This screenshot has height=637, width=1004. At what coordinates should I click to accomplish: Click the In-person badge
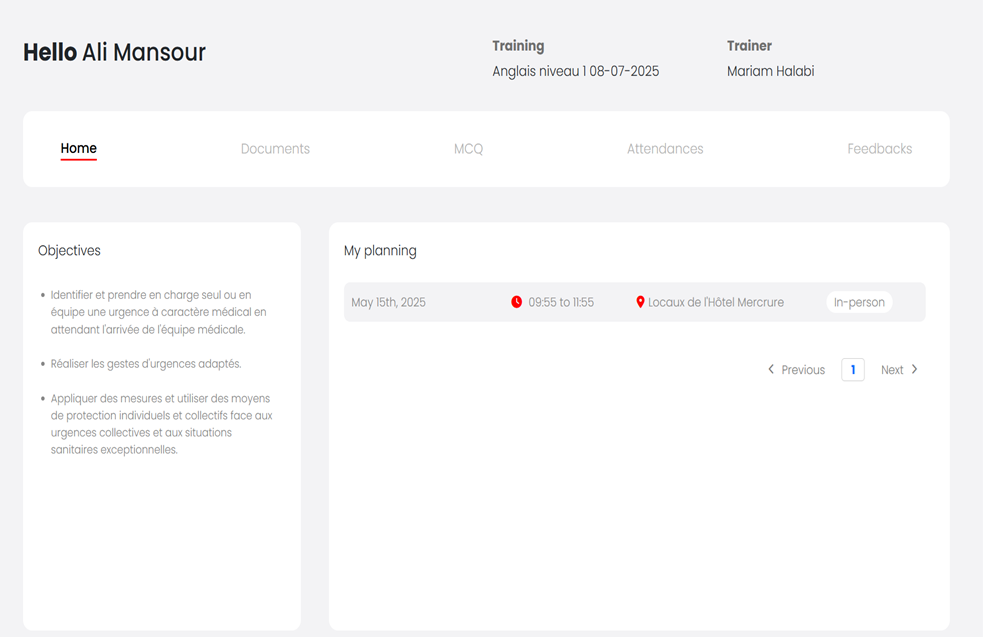(859, 302)
